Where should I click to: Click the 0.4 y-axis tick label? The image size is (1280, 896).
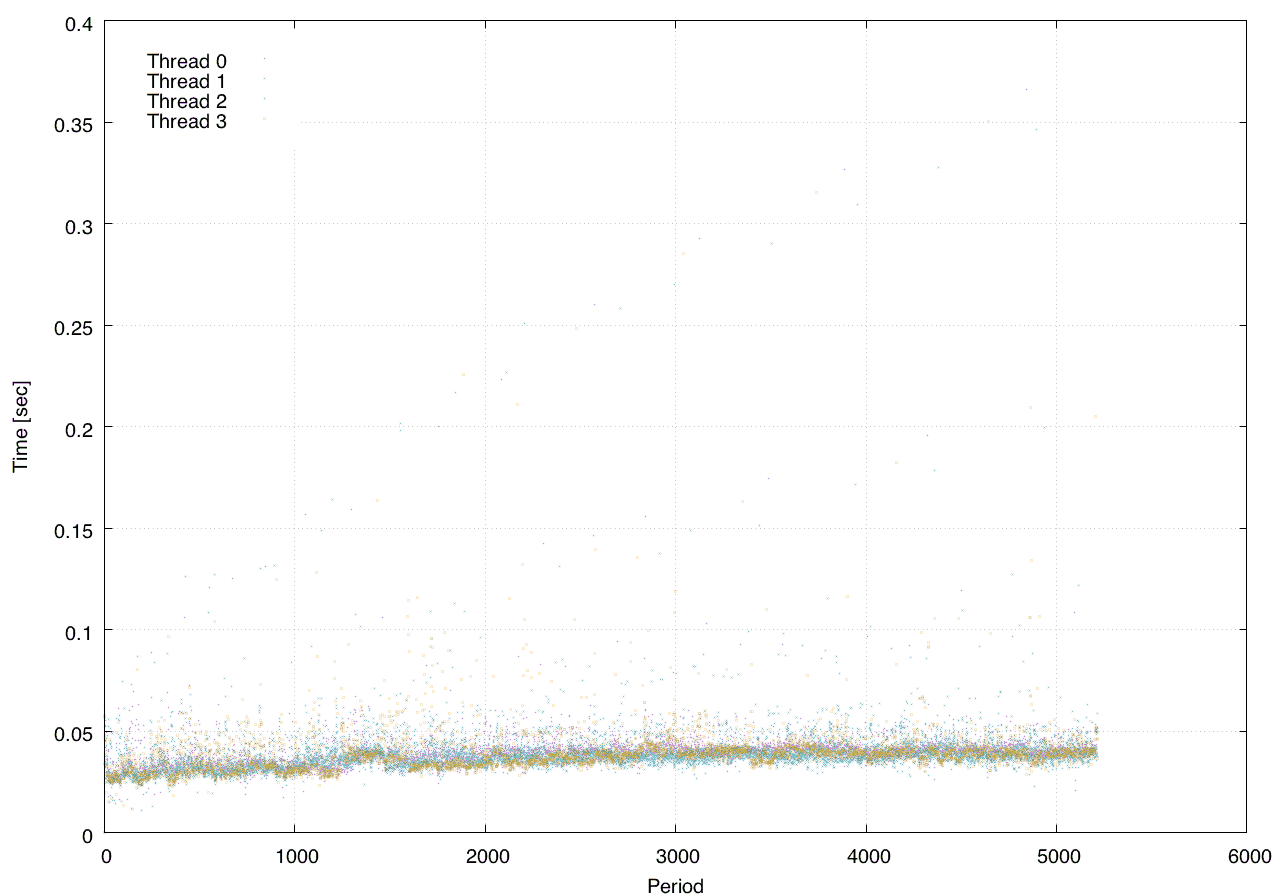coord(77,22)
